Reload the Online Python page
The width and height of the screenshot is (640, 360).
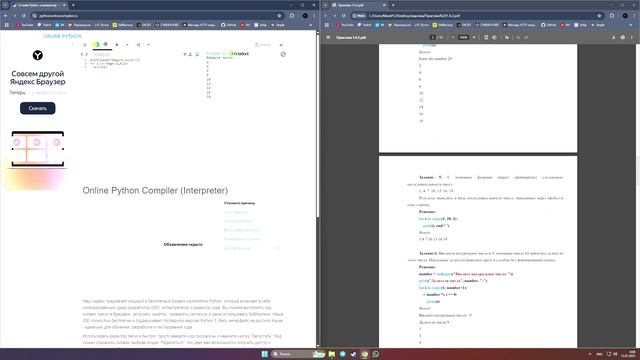click(x=24, y=16)
